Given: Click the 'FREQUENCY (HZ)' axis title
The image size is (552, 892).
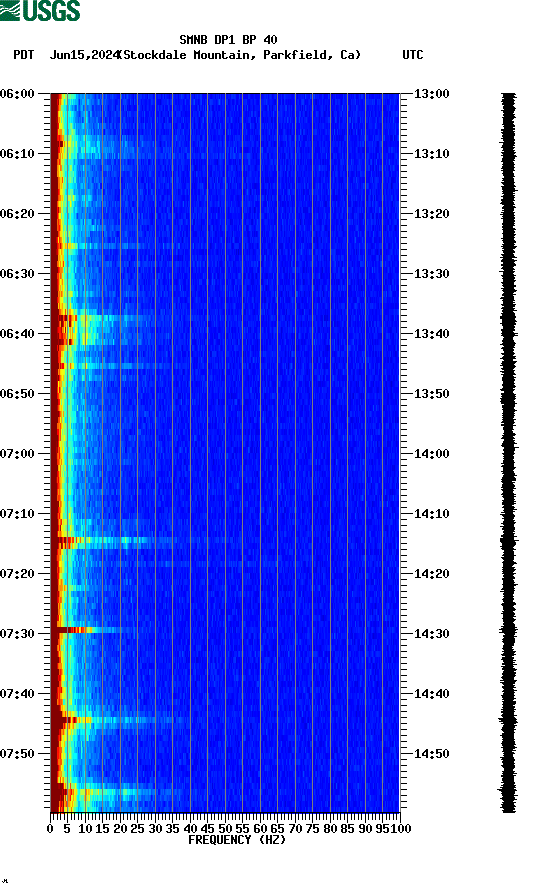Looking at the screenshot, I should 237,840.
